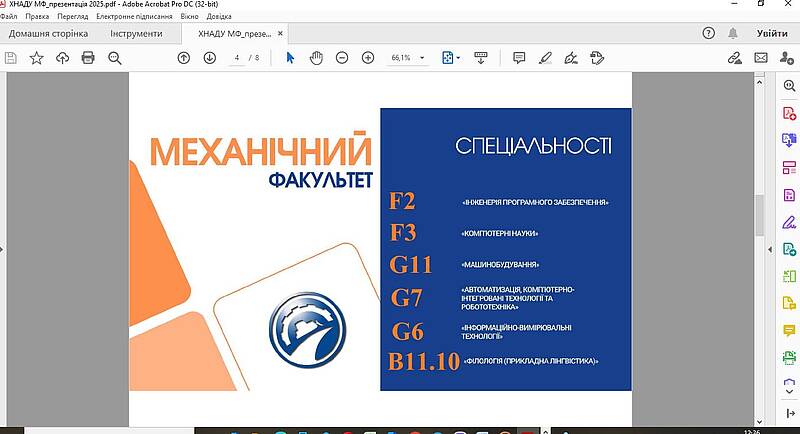Viewport: 800px width, 434px height.
Task: Click the share with others person icon
Action: pyautogui.click(x=786, y=58)
